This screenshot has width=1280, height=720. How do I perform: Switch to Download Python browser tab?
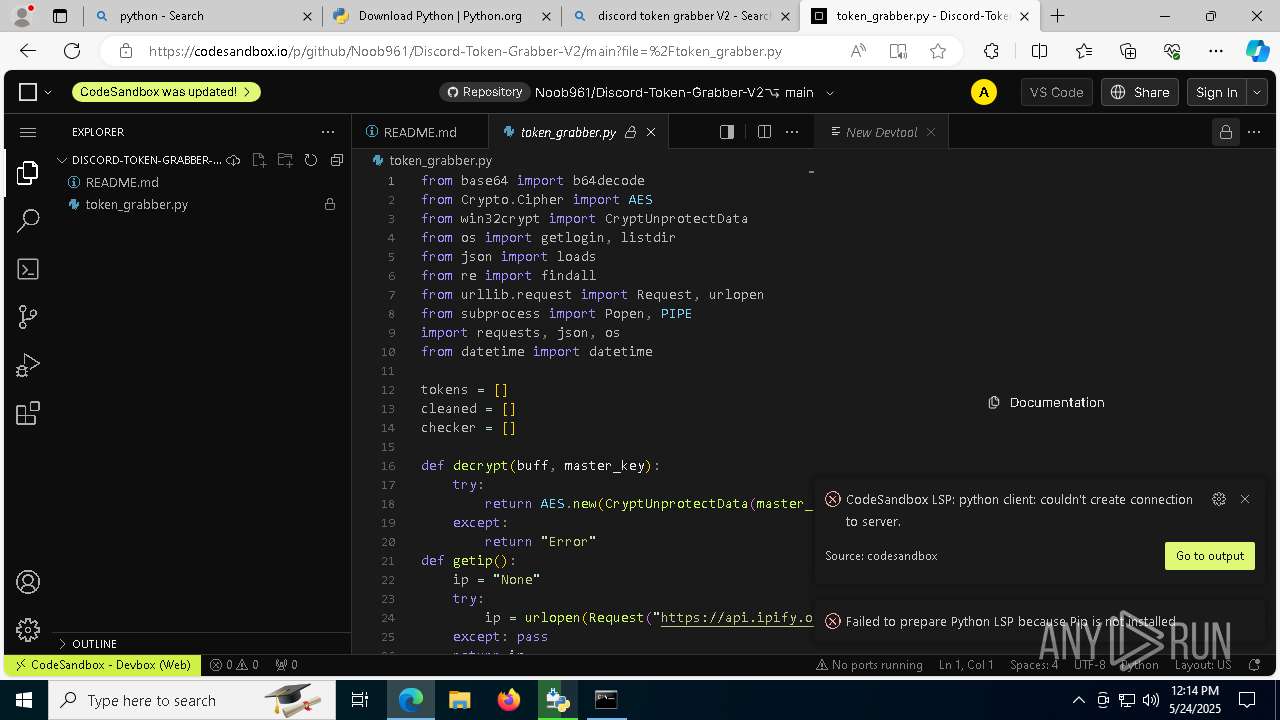[x=442, y=16]
